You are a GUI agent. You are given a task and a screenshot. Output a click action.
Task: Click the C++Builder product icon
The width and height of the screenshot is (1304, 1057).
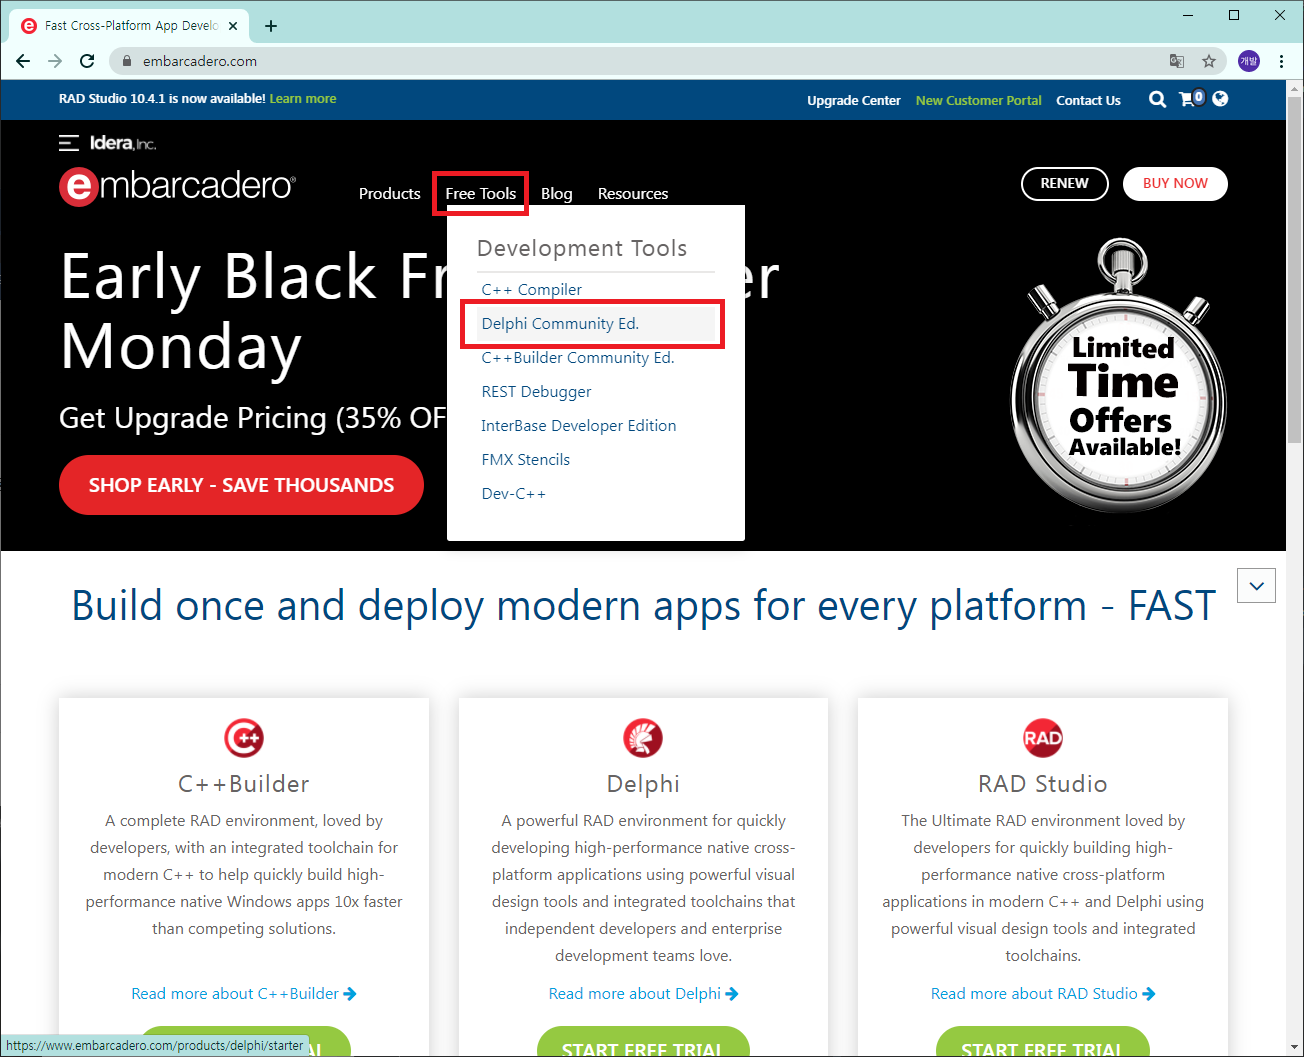coord(244,738)
